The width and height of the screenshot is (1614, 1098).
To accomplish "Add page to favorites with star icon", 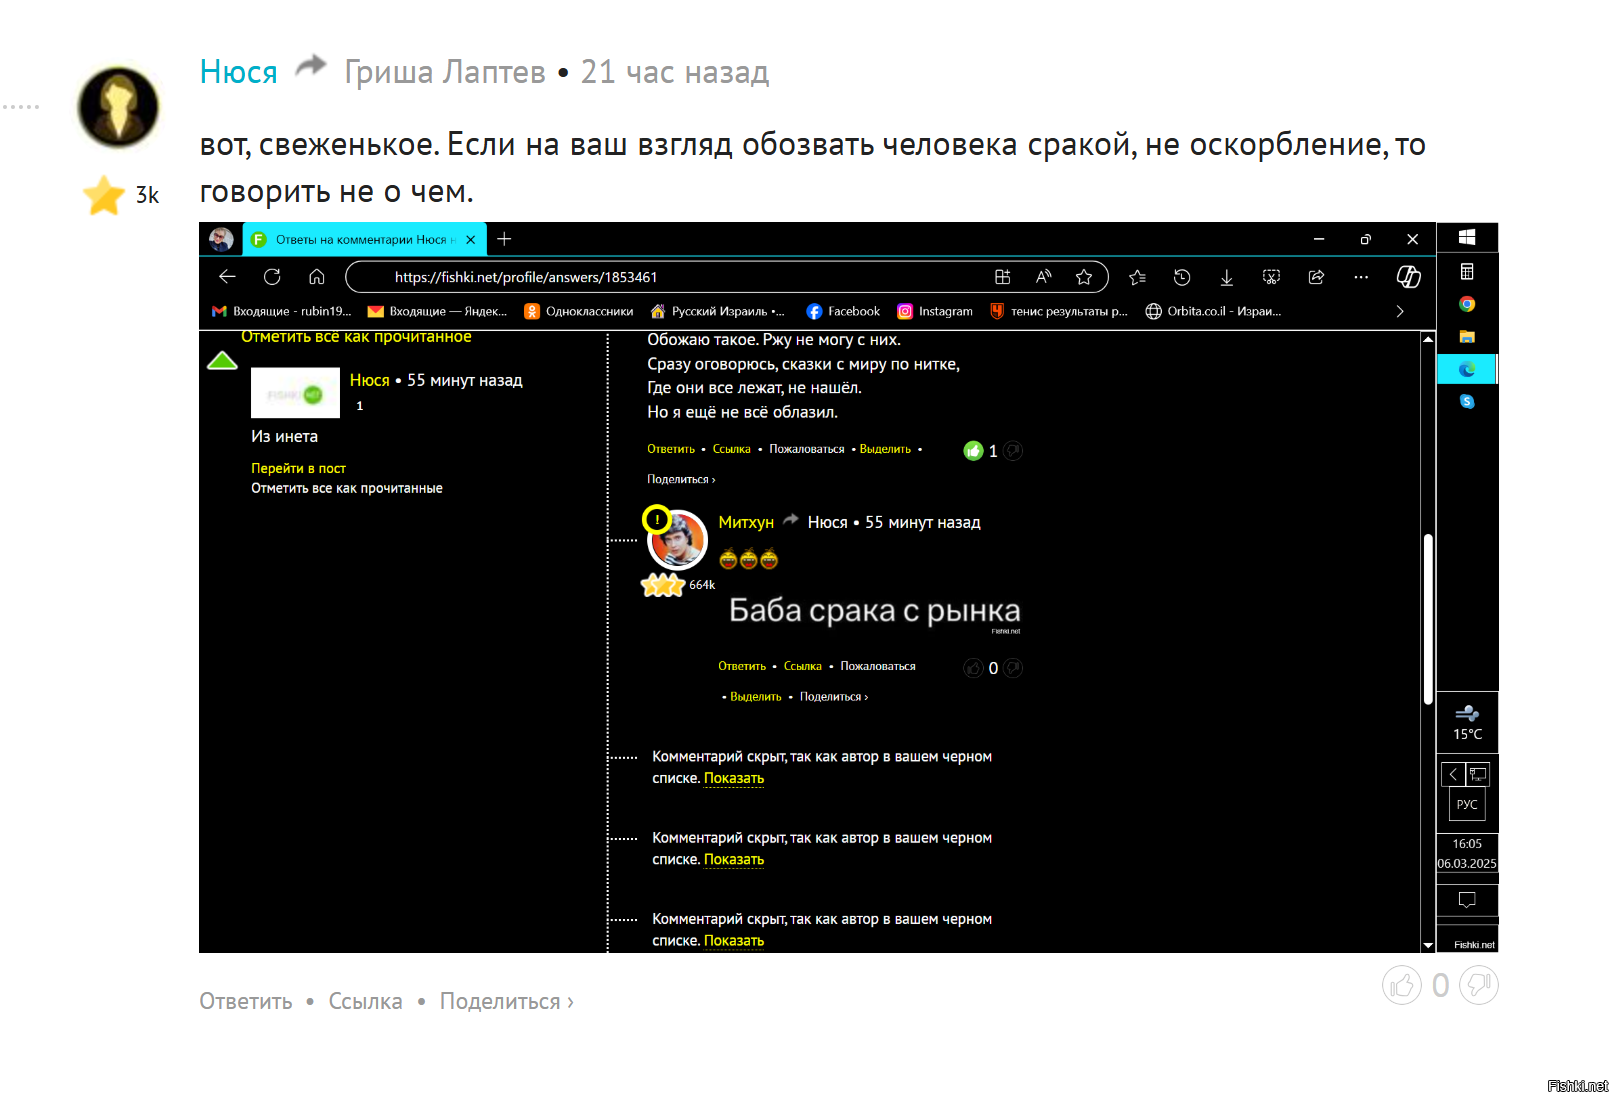I will pos(1084,277).
